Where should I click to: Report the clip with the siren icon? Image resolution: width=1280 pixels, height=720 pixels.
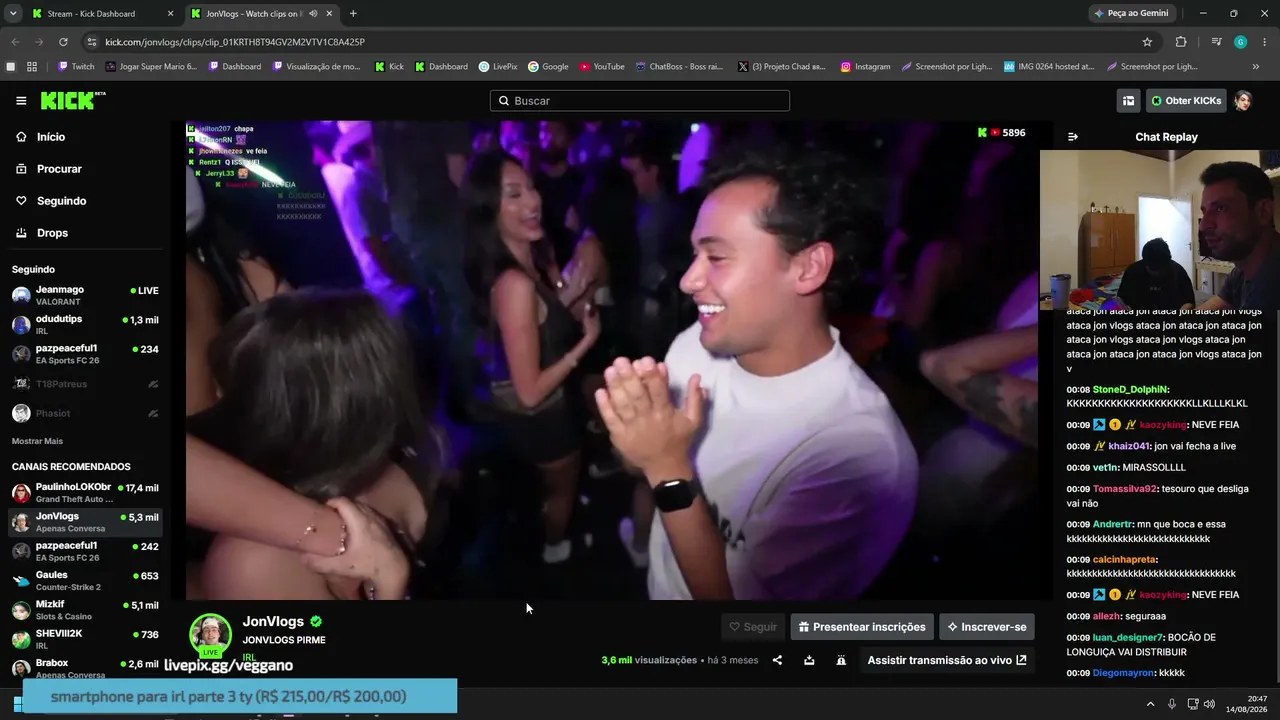(841, 660)
